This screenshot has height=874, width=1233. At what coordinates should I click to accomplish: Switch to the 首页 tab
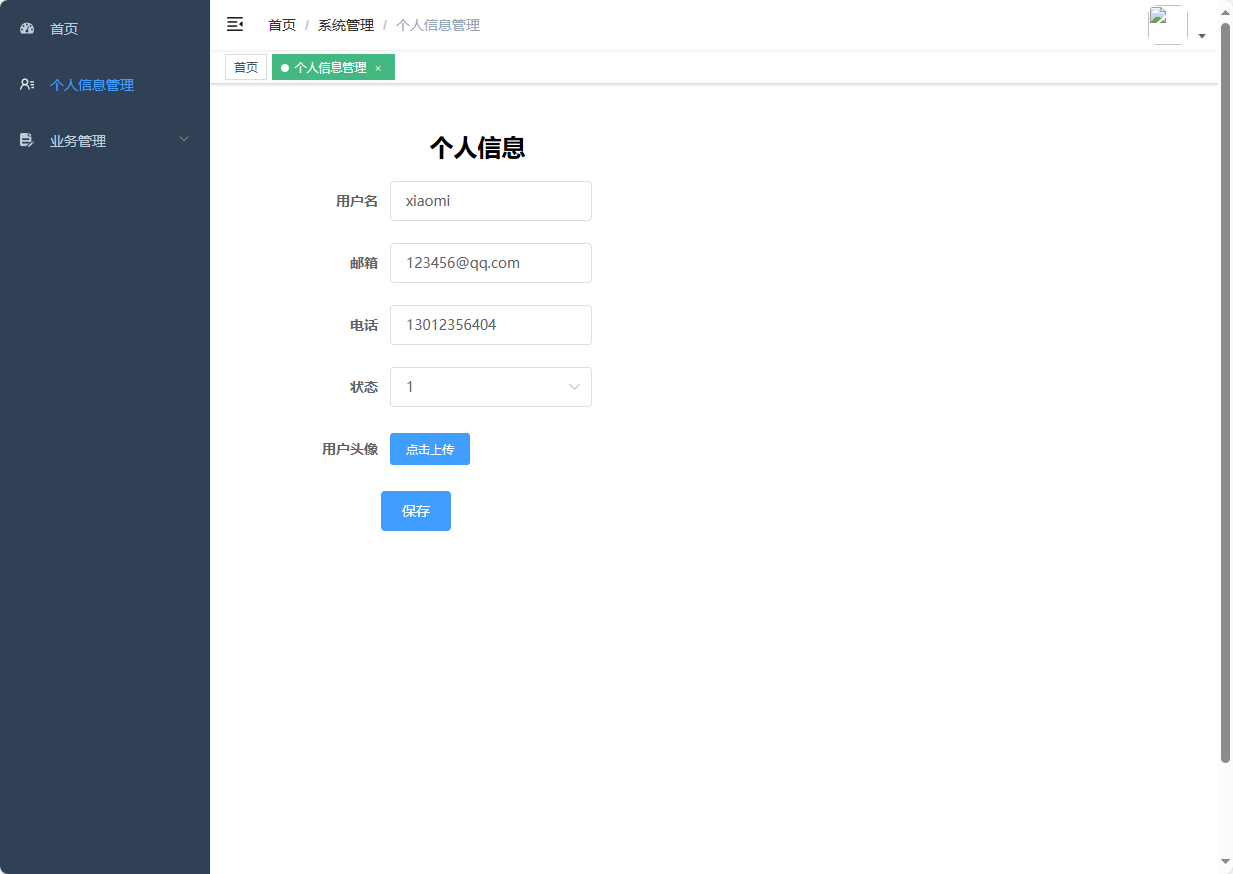click(x=246, y=67)
